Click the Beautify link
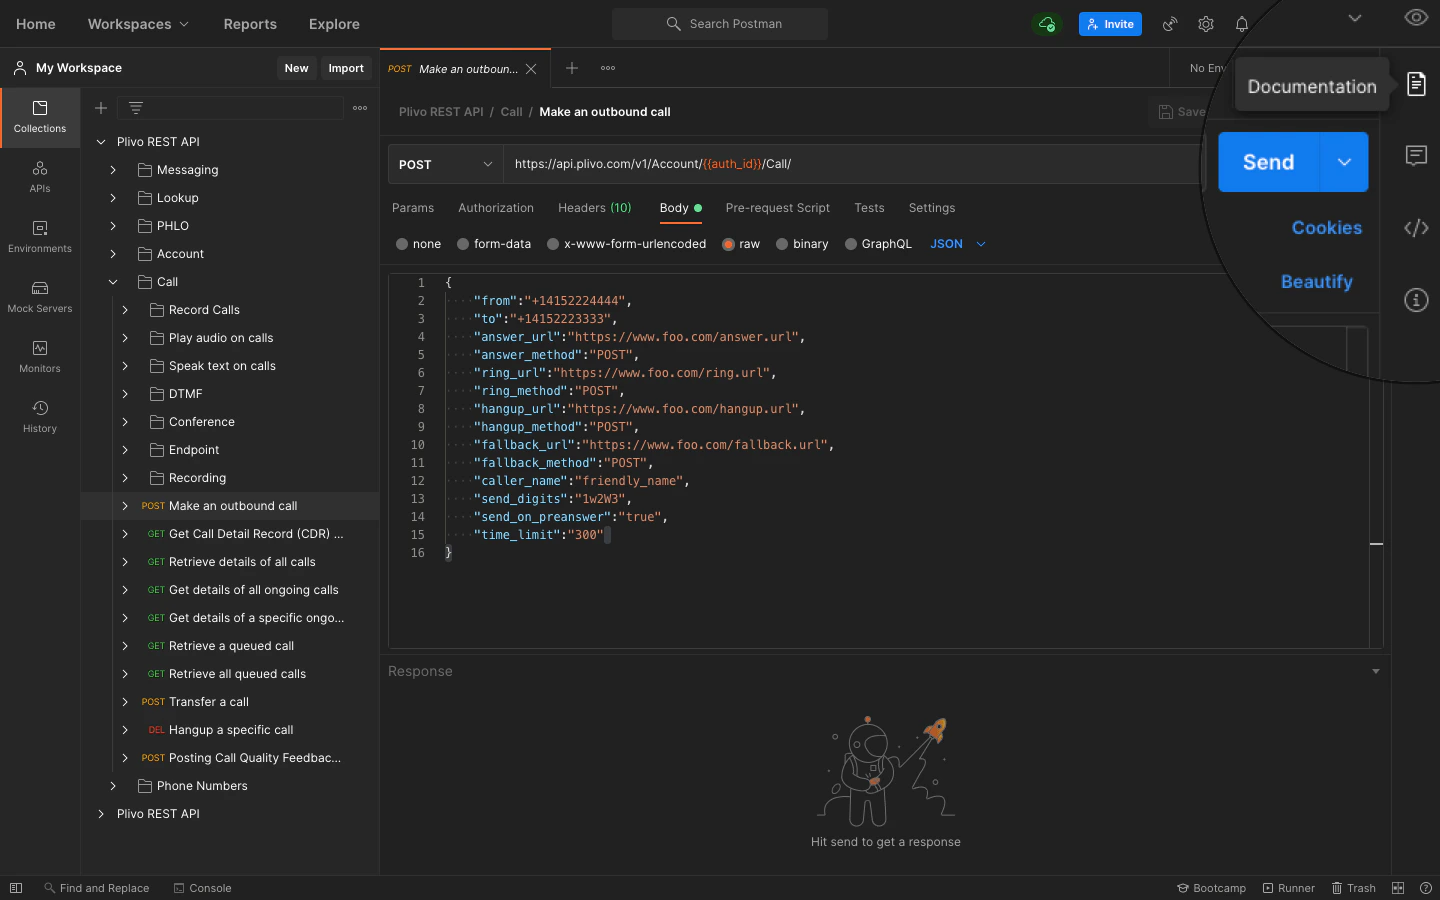 point(1316,282)
